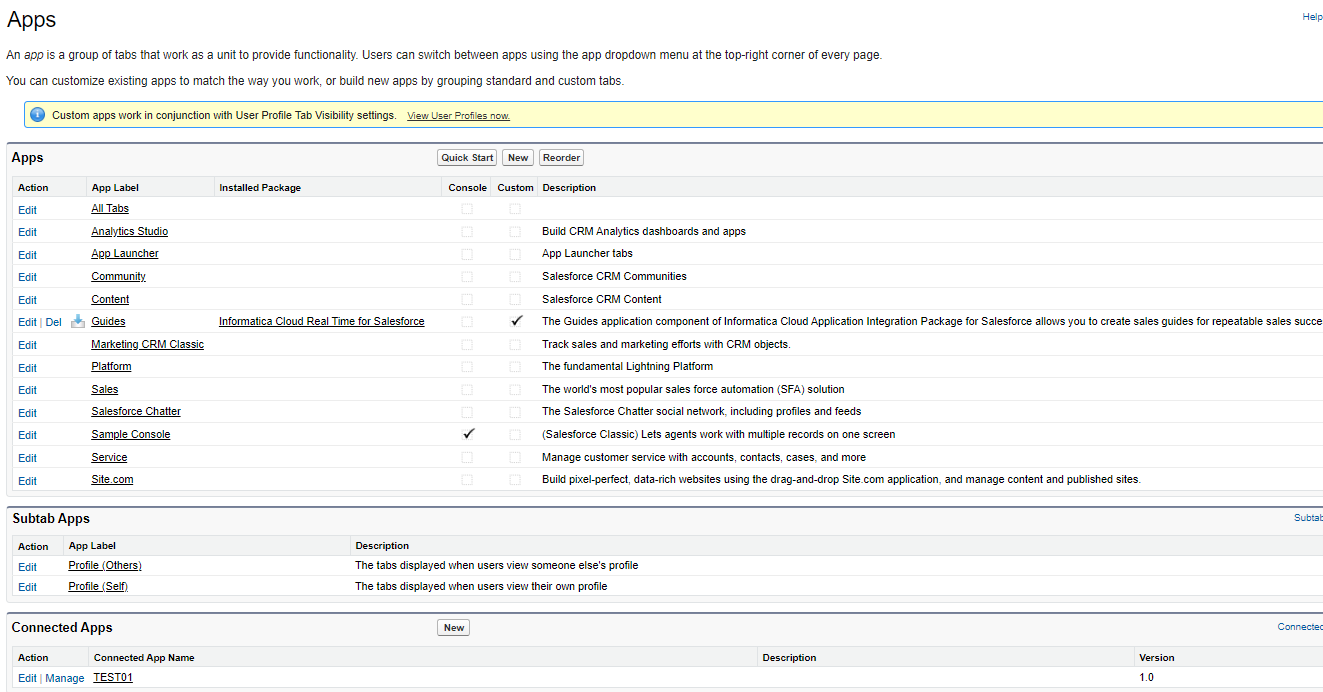Click the Connected App Name column header
Viewport: 1323px width, 692px height.
point(144,657)
